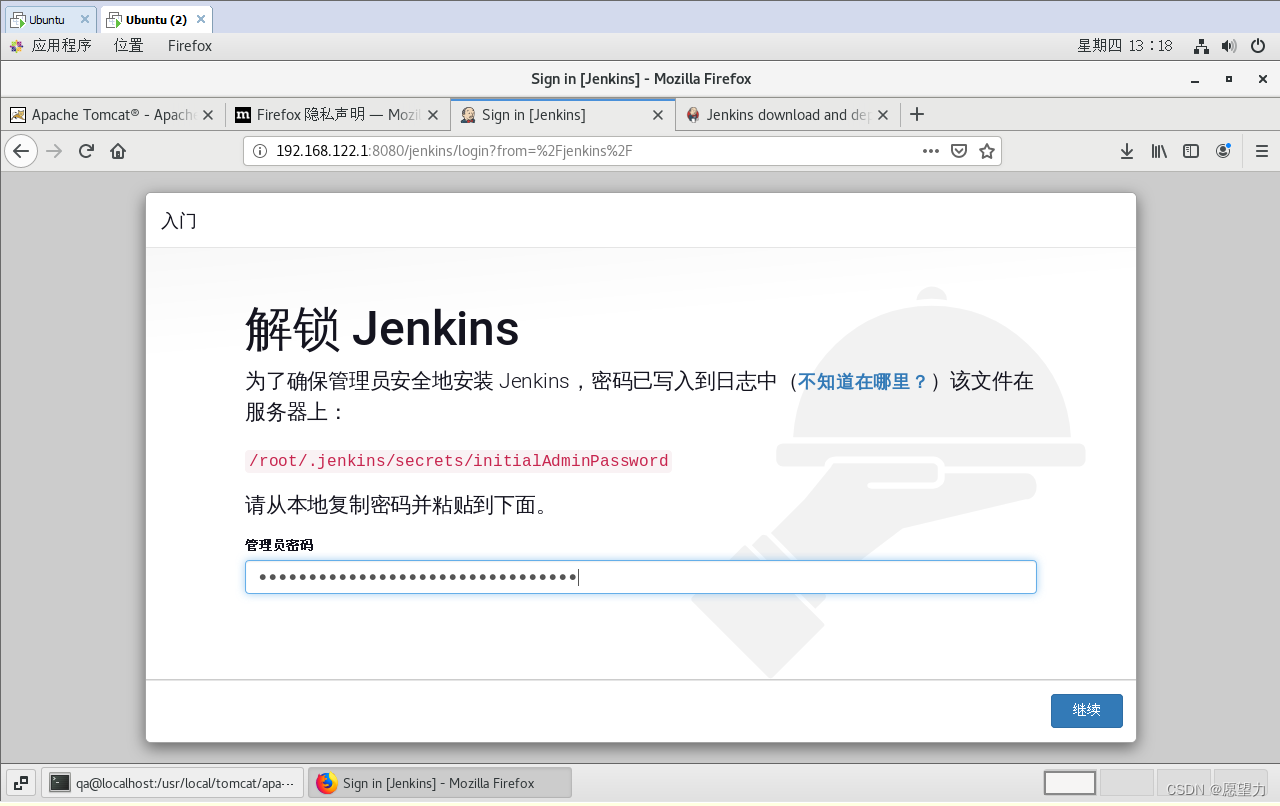Open the 位置 menu

coord(128,45)
